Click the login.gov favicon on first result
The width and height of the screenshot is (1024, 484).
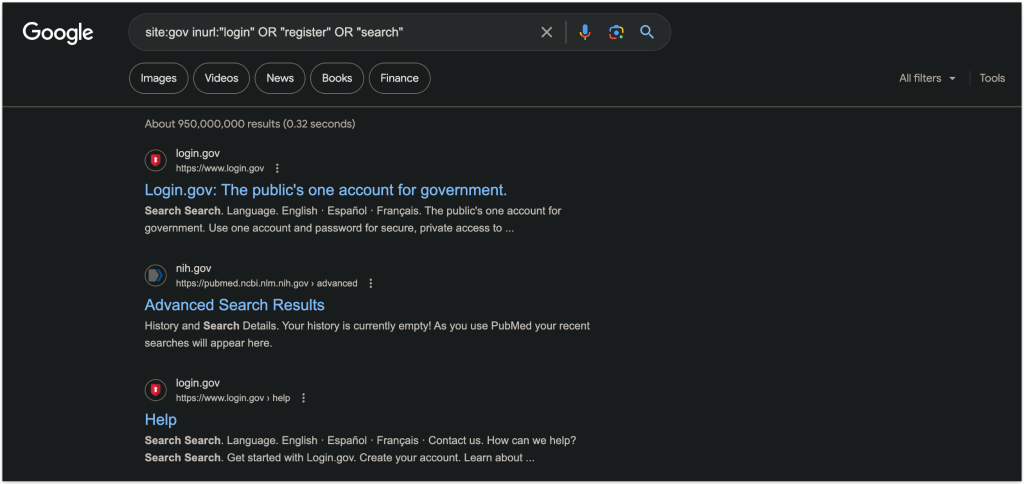(155, 161)
